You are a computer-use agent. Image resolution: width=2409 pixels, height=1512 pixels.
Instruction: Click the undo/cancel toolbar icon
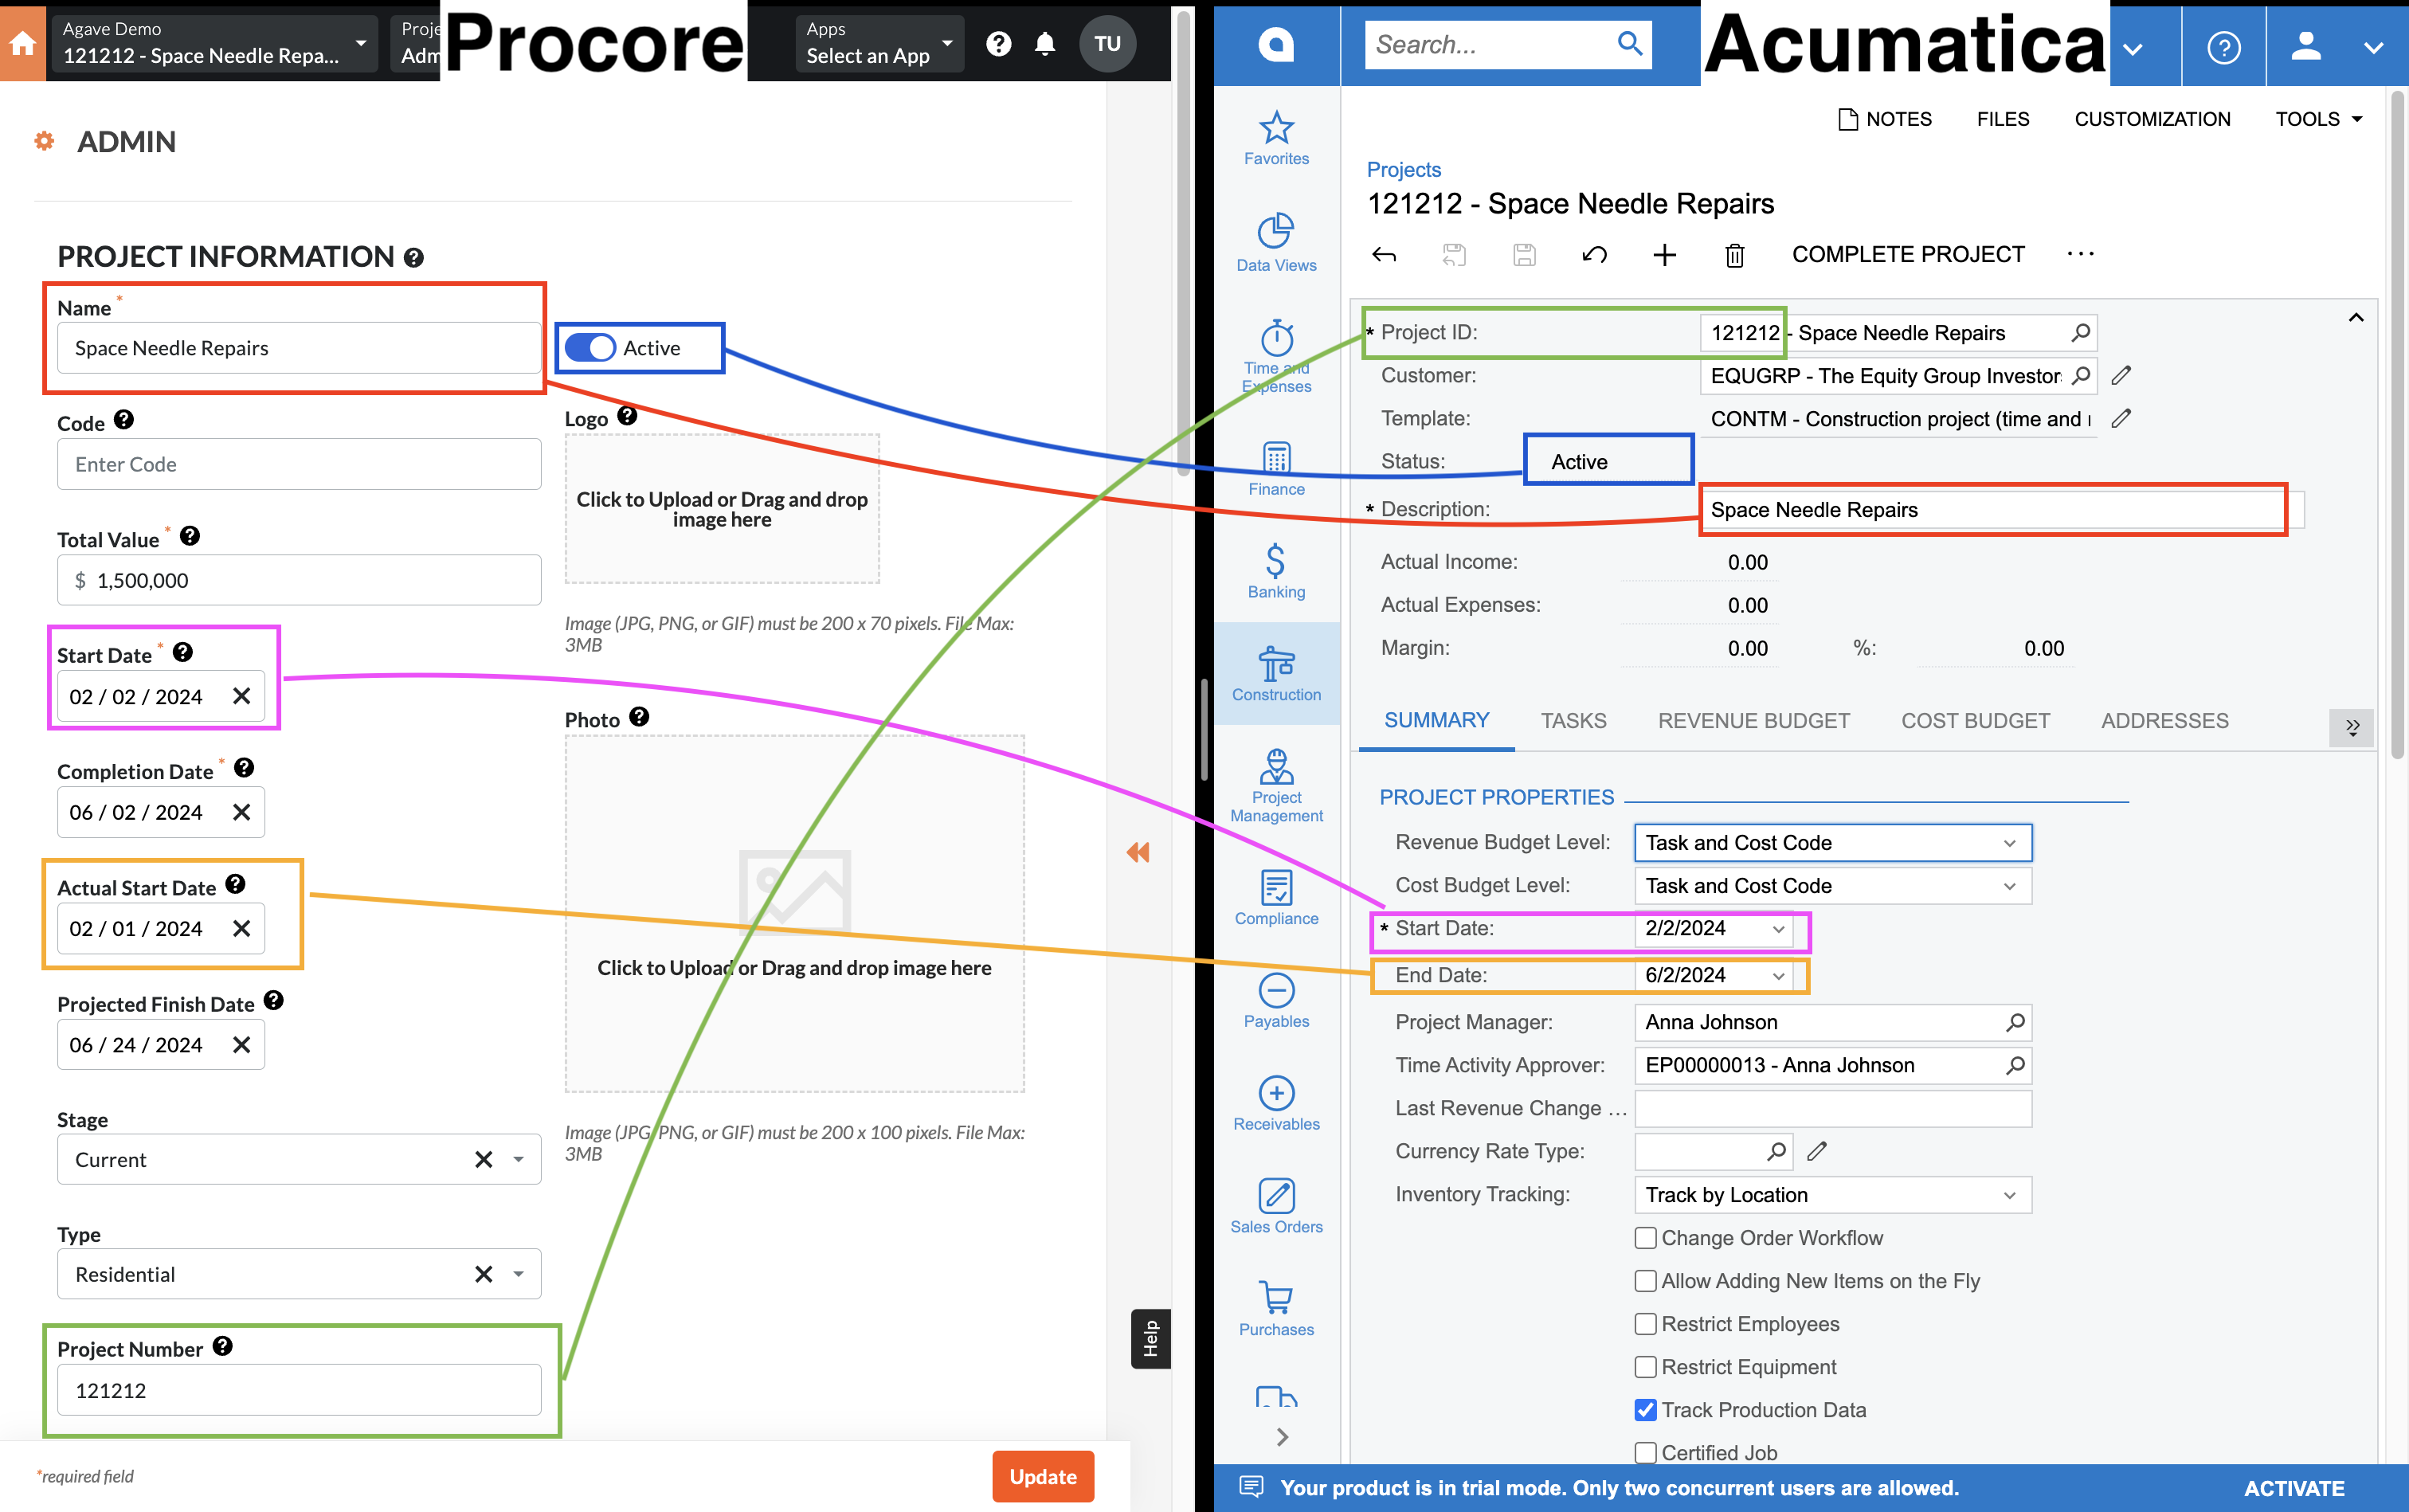coord(1594,255)
